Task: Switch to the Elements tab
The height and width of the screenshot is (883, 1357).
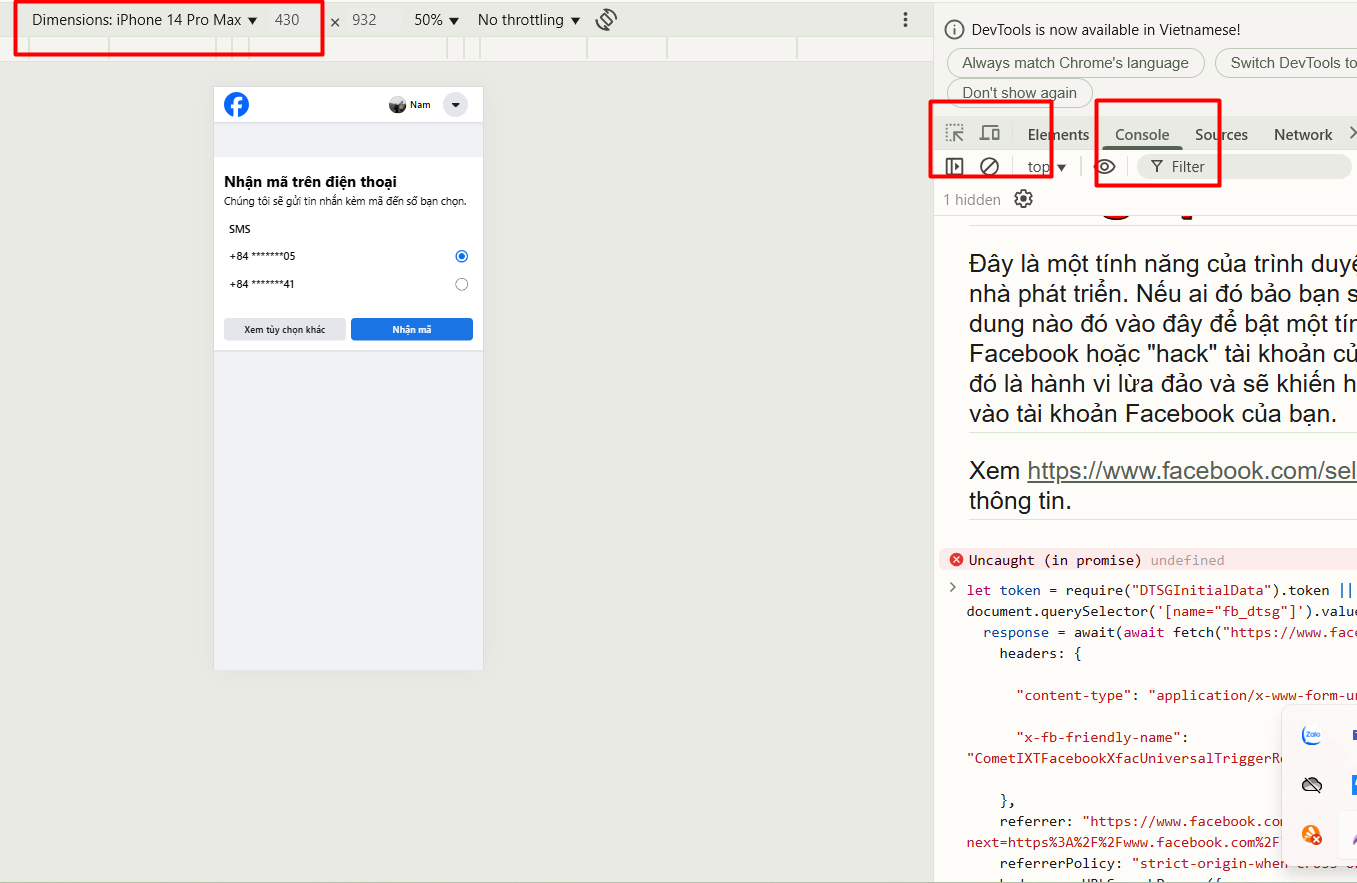Action: click(x=1058, y=135)
